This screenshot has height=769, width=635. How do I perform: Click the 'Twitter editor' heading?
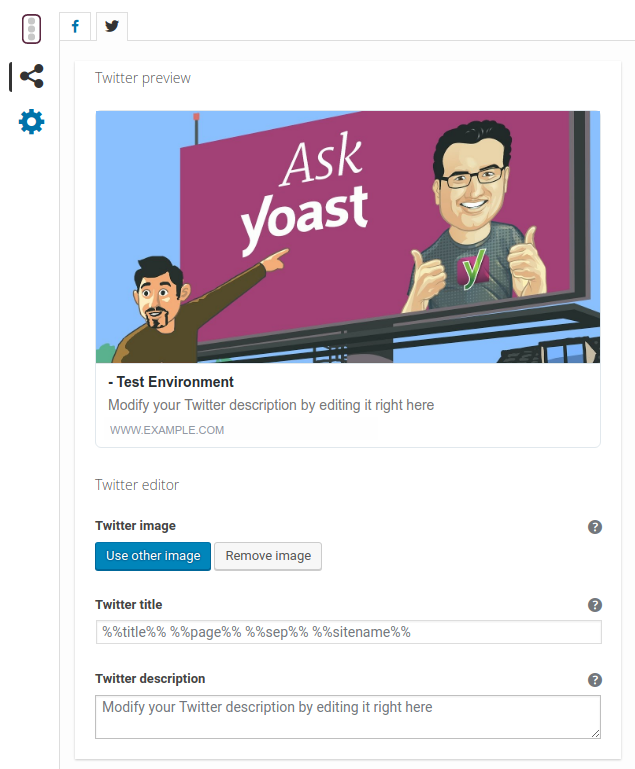137,485
